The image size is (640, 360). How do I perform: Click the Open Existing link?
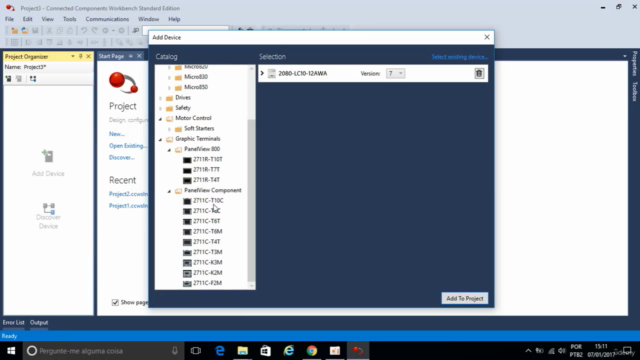128,146
